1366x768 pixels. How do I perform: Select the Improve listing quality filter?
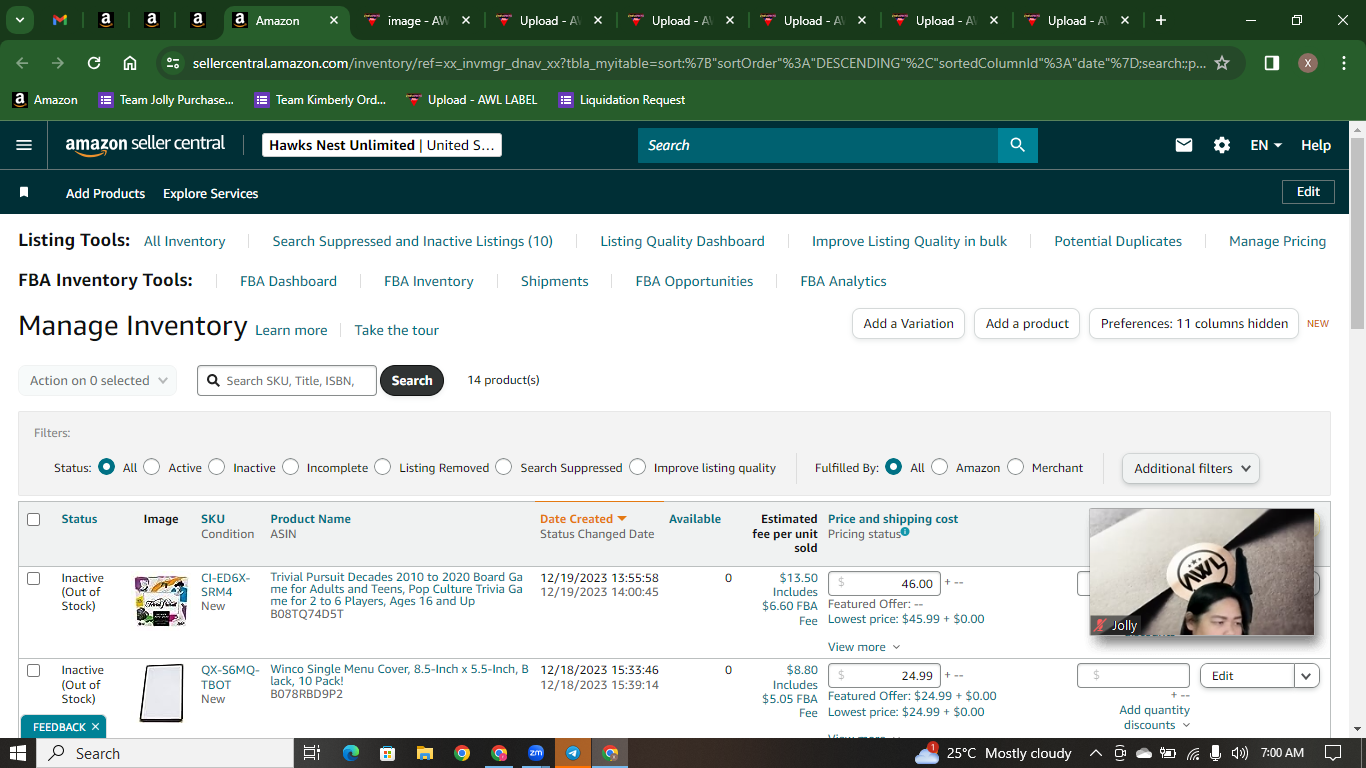point(637,467)
